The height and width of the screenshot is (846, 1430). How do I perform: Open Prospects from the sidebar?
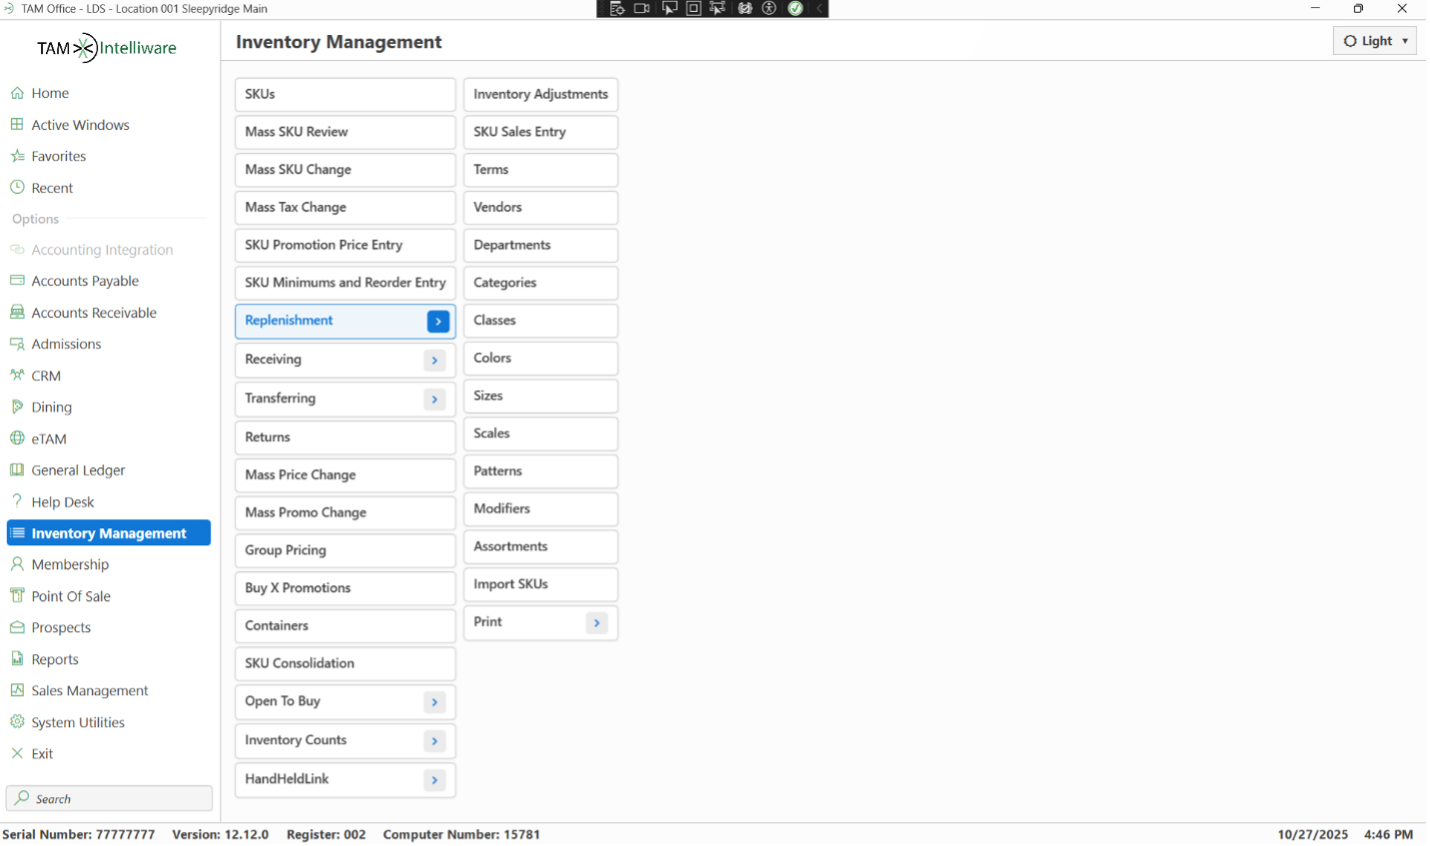(109, 628)
